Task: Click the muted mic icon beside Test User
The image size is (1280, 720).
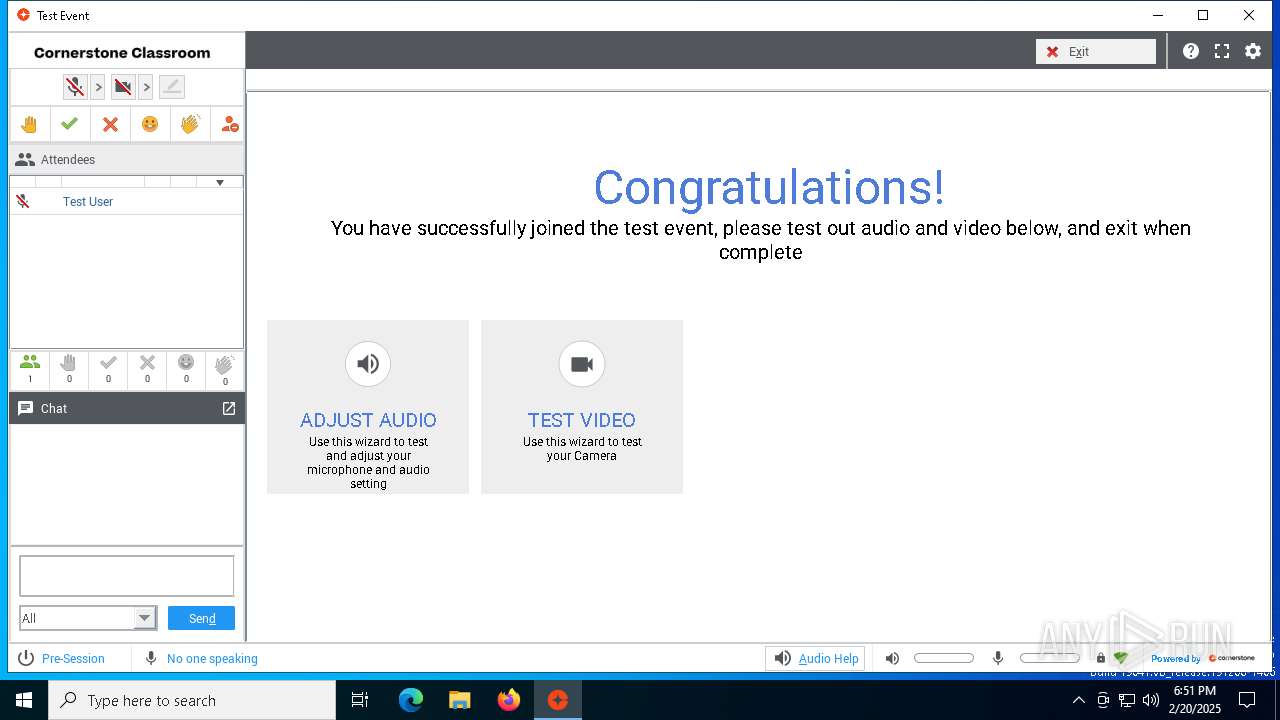Action: 23,201
